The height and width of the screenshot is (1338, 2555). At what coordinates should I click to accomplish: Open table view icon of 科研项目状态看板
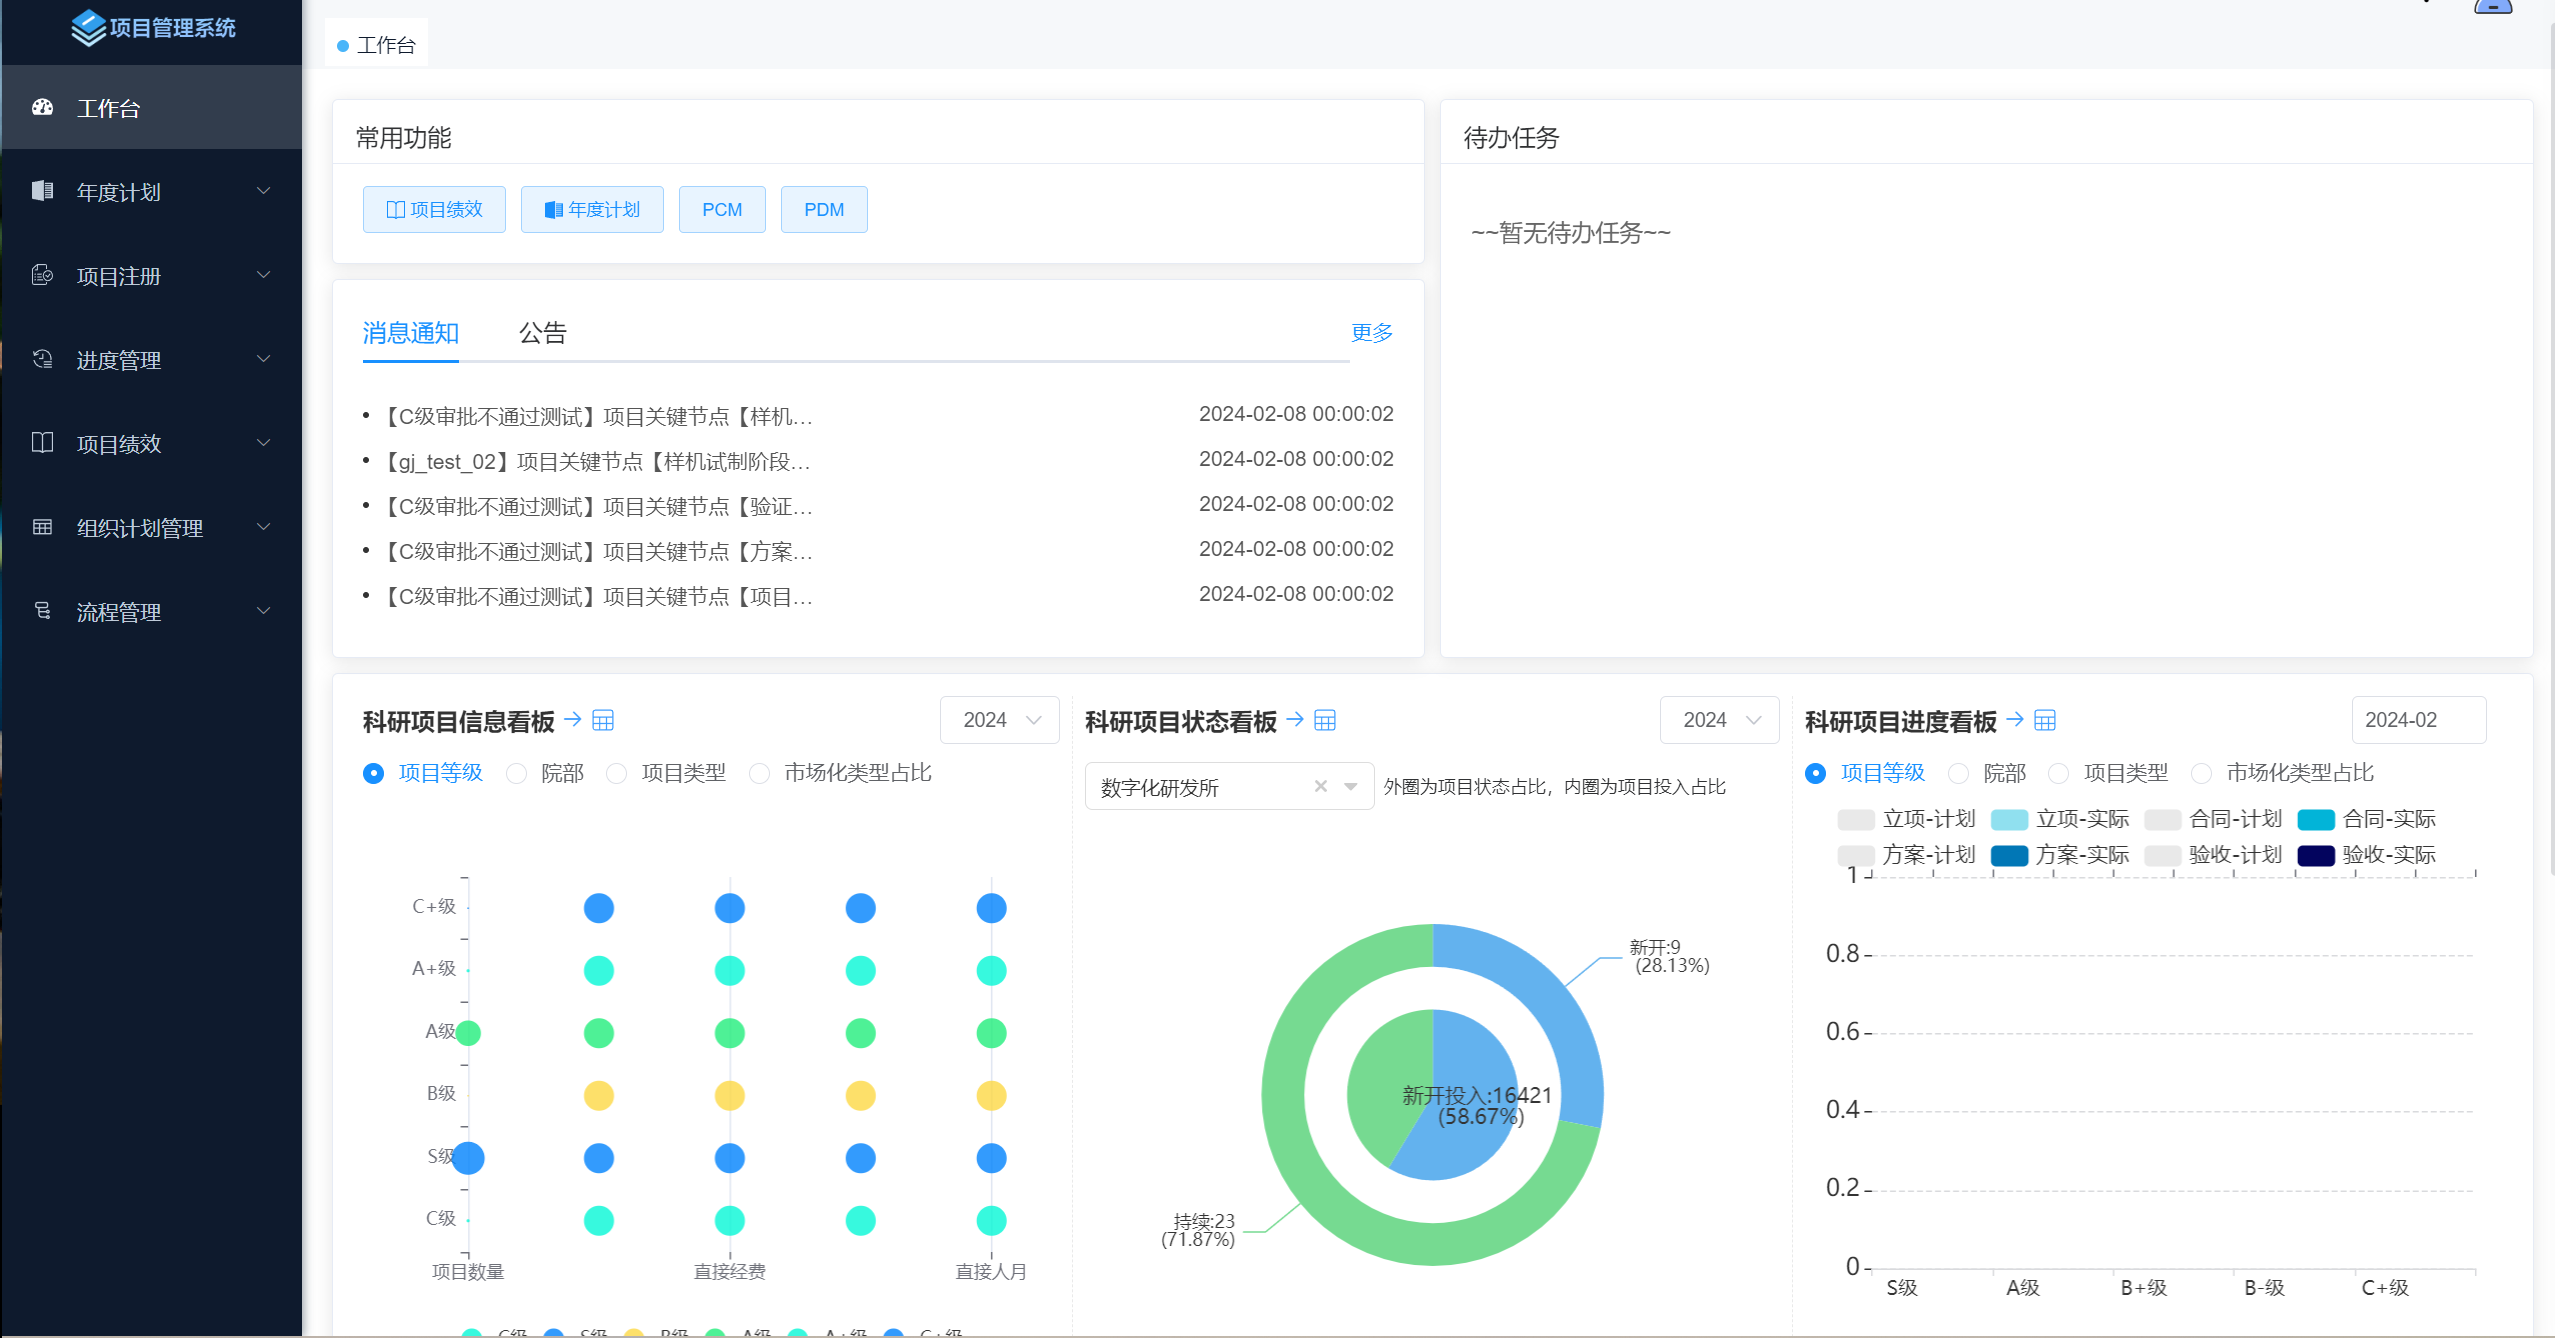click(1325, 720)
